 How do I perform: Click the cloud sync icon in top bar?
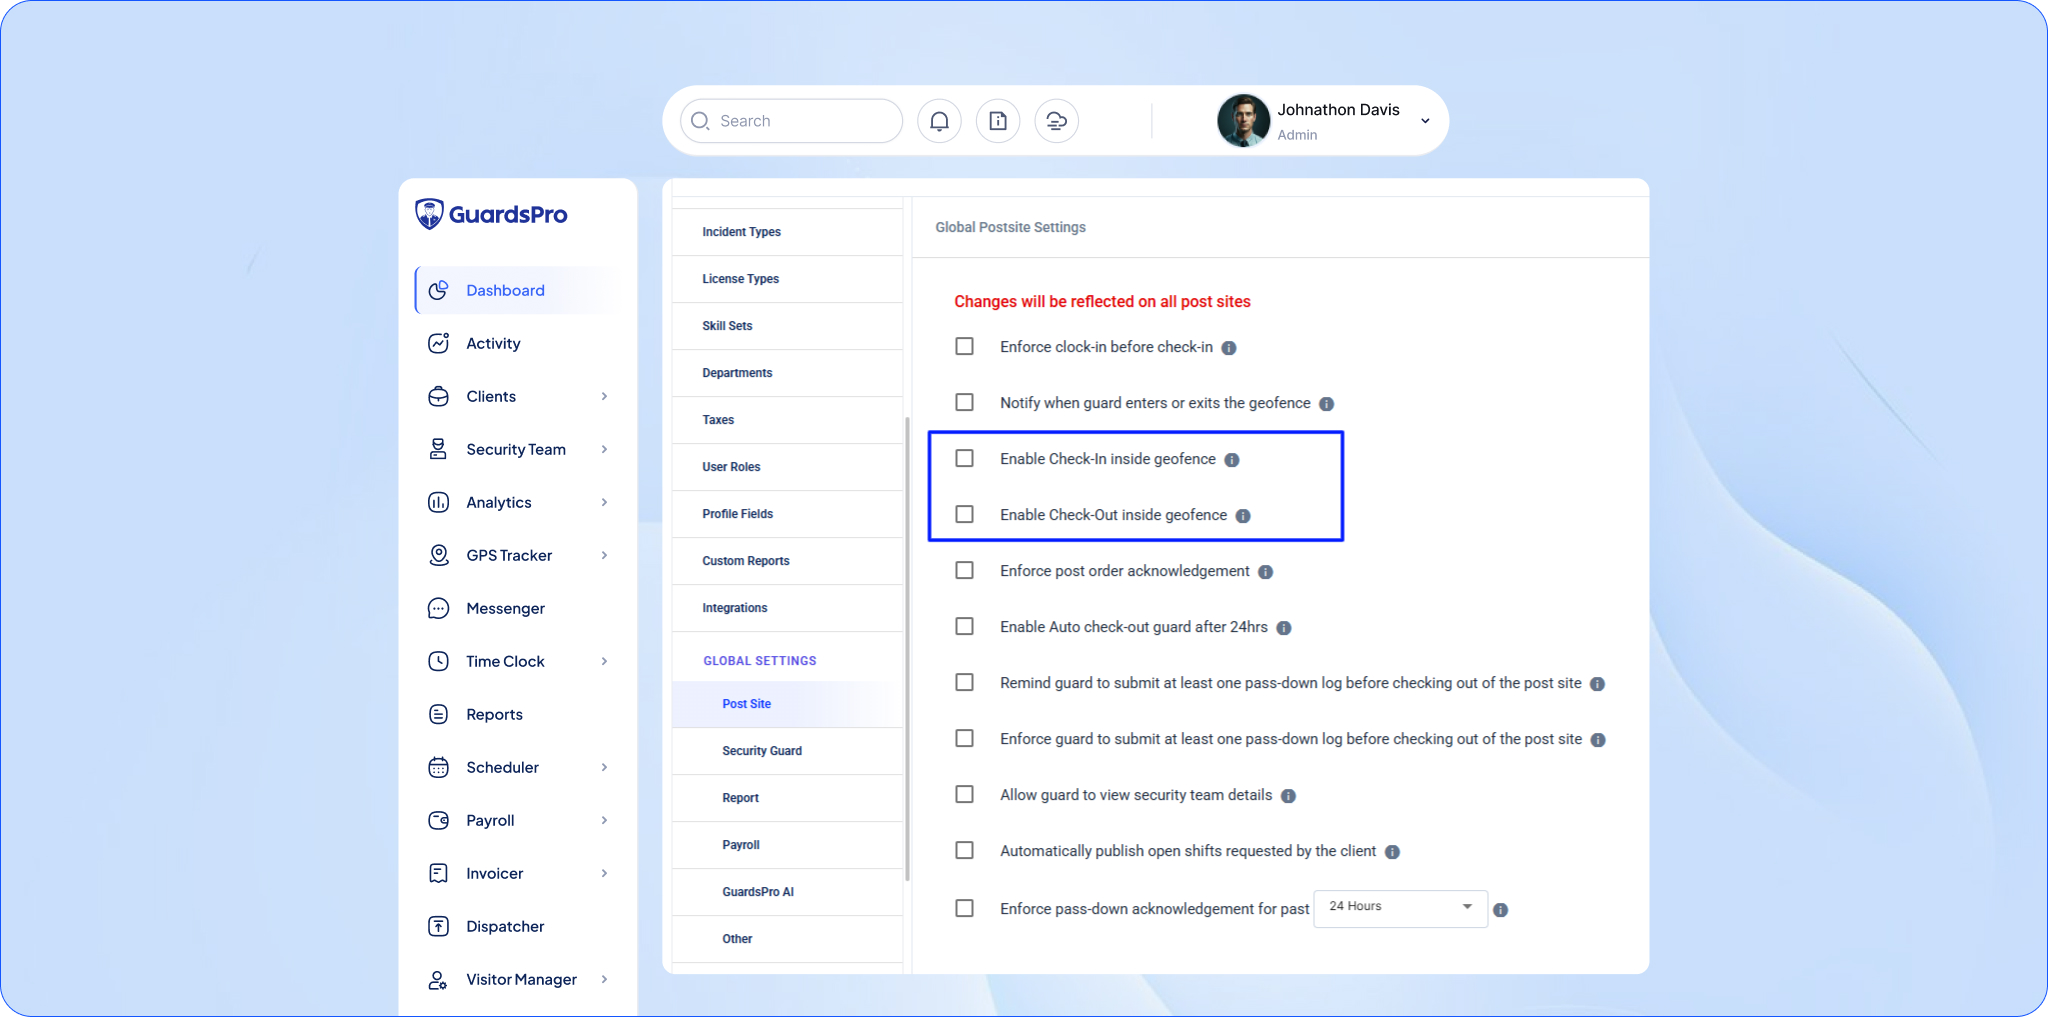[x=1056, y=121]
